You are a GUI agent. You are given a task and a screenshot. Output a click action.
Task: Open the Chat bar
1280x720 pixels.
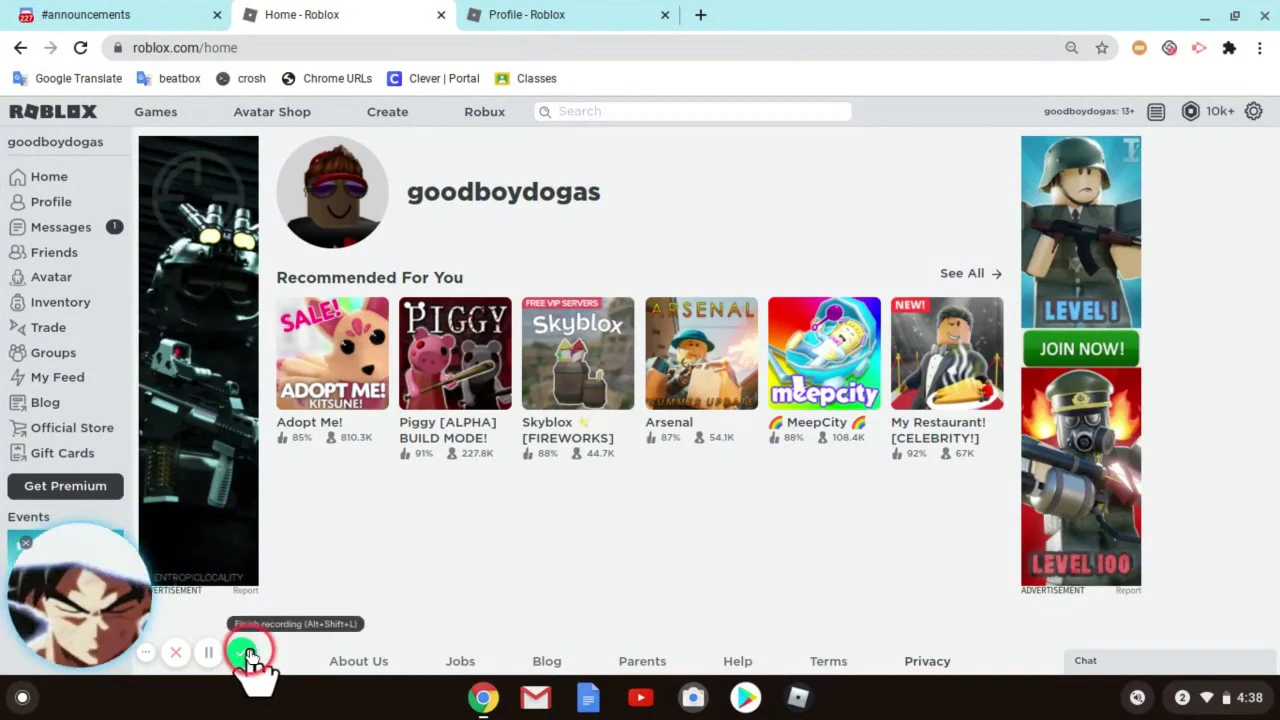tap(1169, 661)
